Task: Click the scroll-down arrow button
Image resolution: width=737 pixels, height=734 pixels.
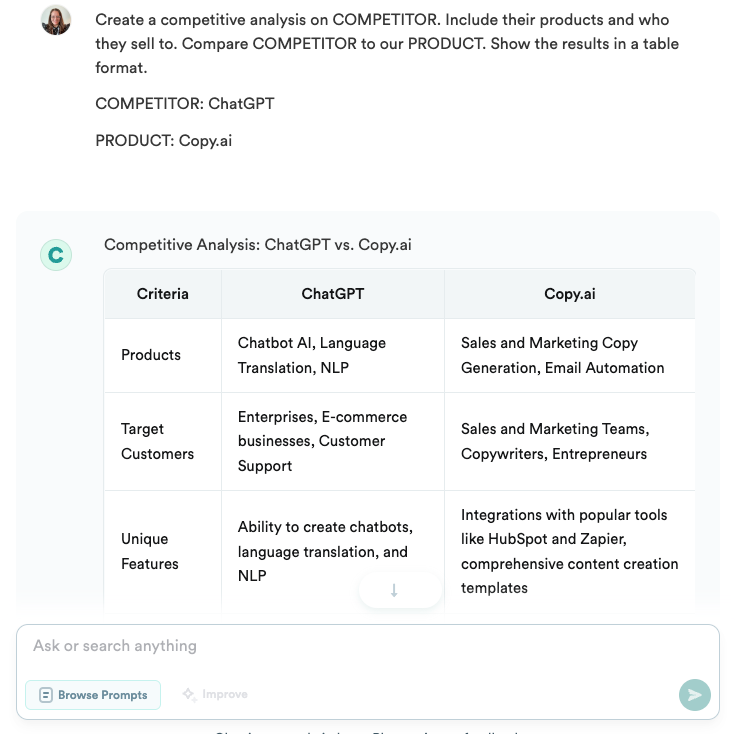Action: click(394, 591)
